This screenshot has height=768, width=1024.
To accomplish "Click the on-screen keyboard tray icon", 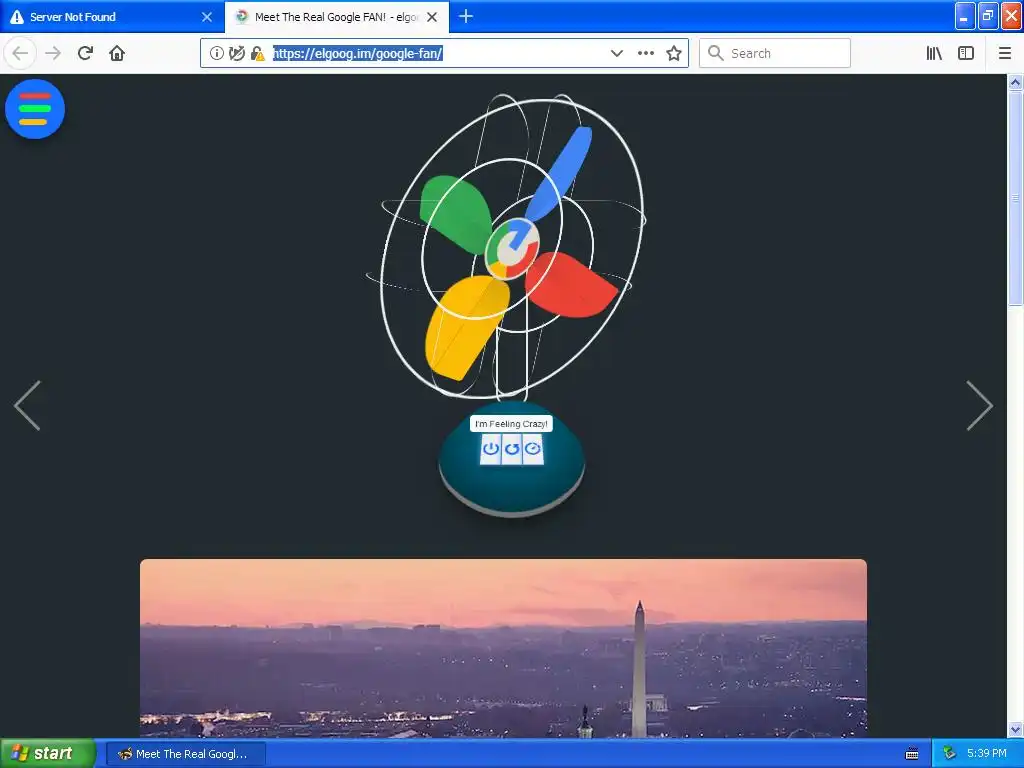I will 912,754.
